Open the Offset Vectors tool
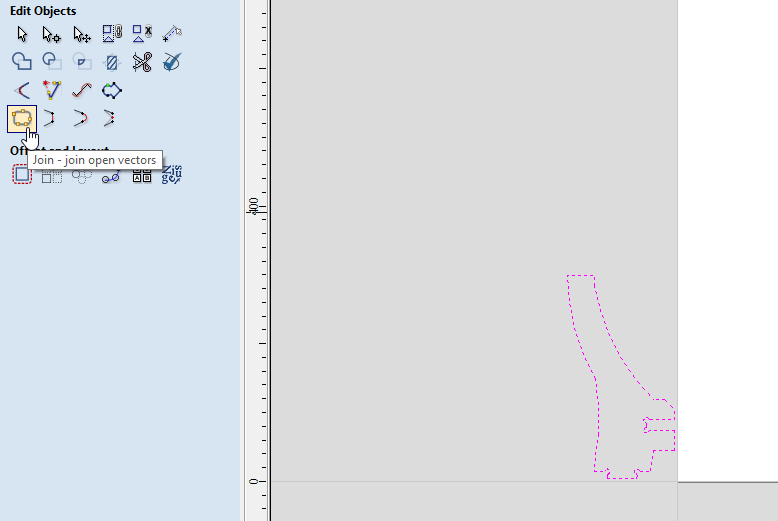778x521 pixels. pyautogui.click(x=22, y=175)
